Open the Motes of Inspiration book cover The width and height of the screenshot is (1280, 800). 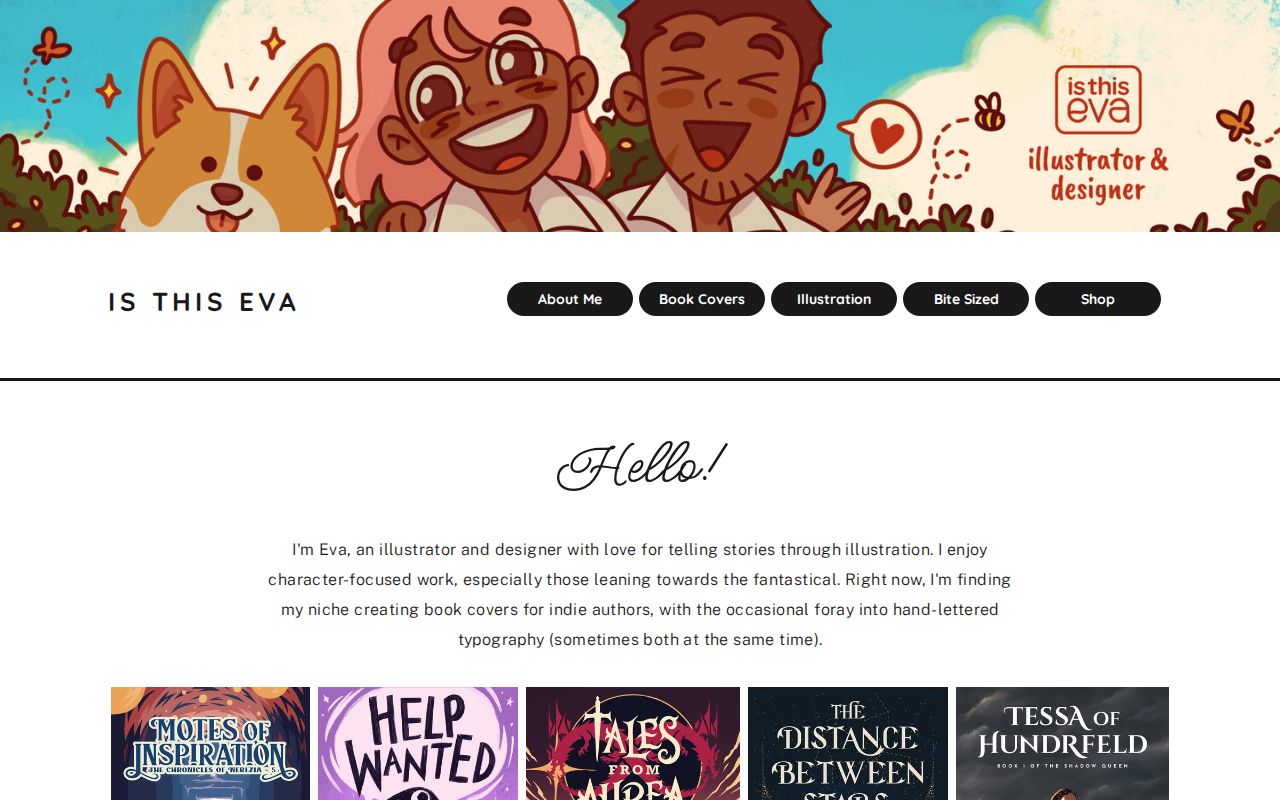click(210, 743)
